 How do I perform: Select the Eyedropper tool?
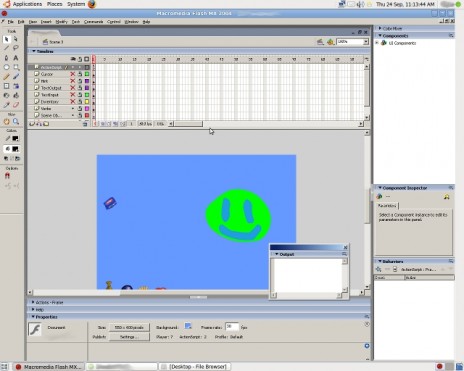[x=6, y=105]
